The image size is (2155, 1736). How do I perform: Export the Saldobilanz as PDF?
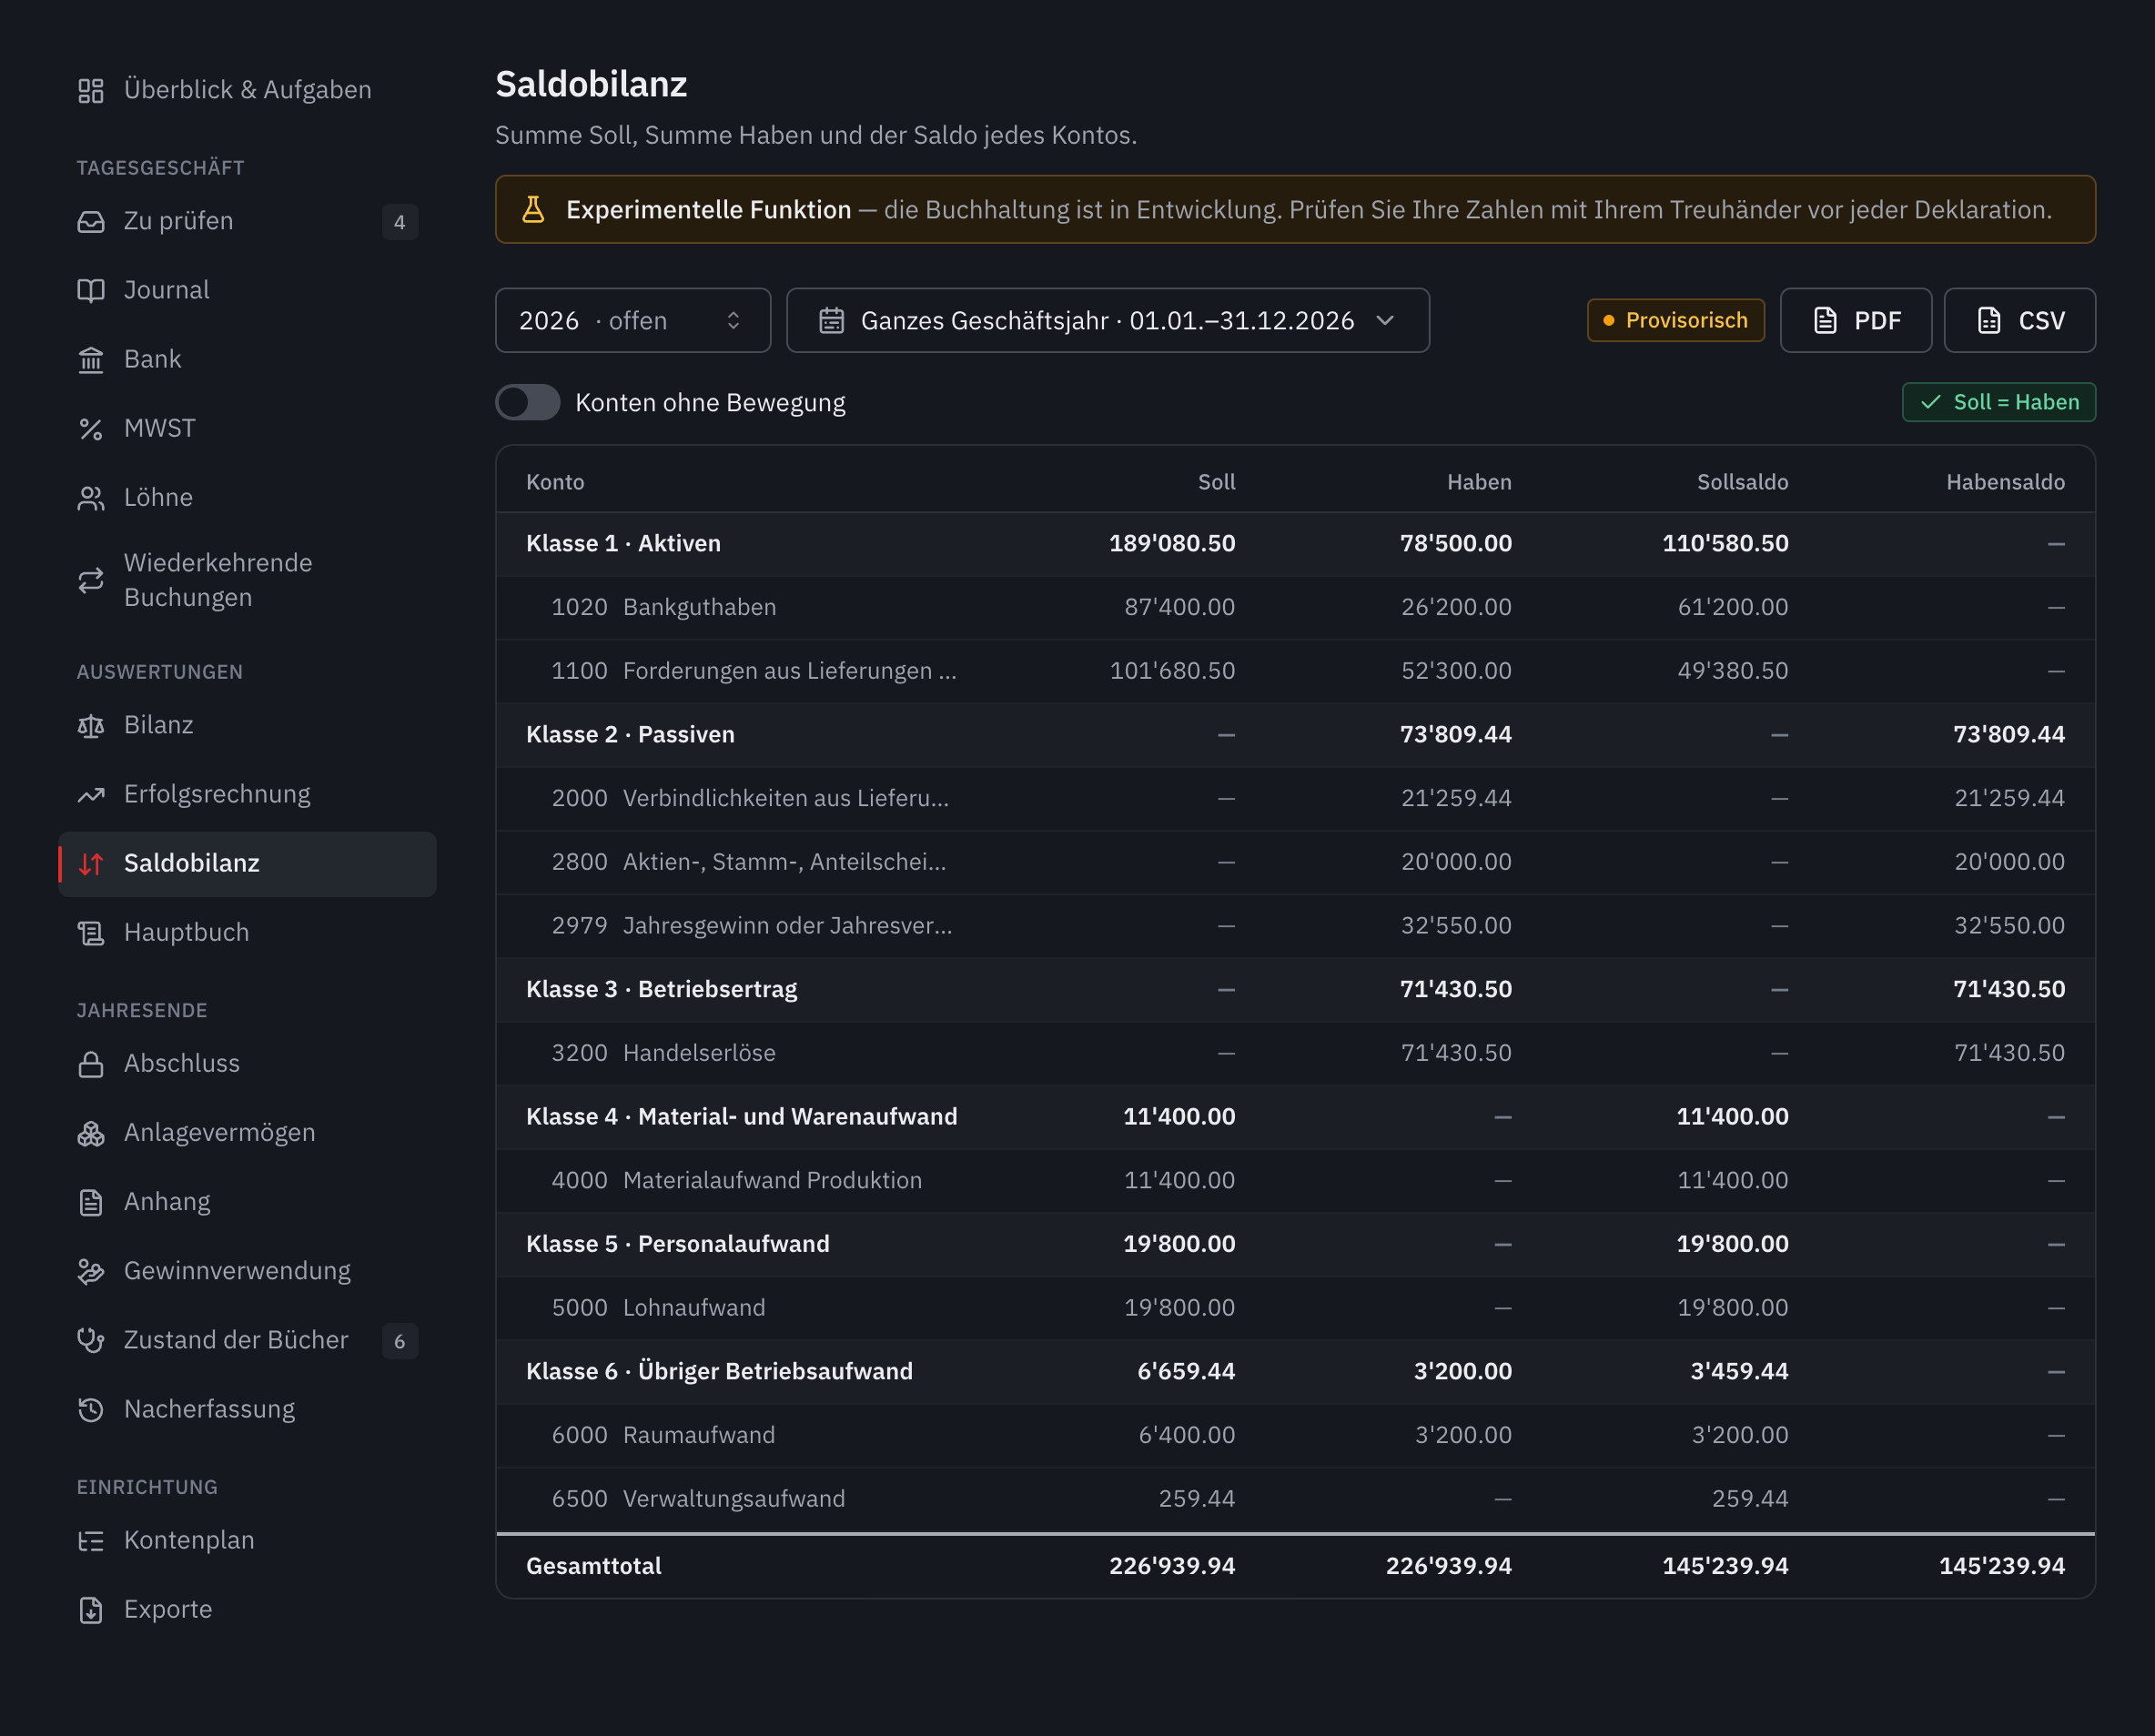[x=1856, y=320]
